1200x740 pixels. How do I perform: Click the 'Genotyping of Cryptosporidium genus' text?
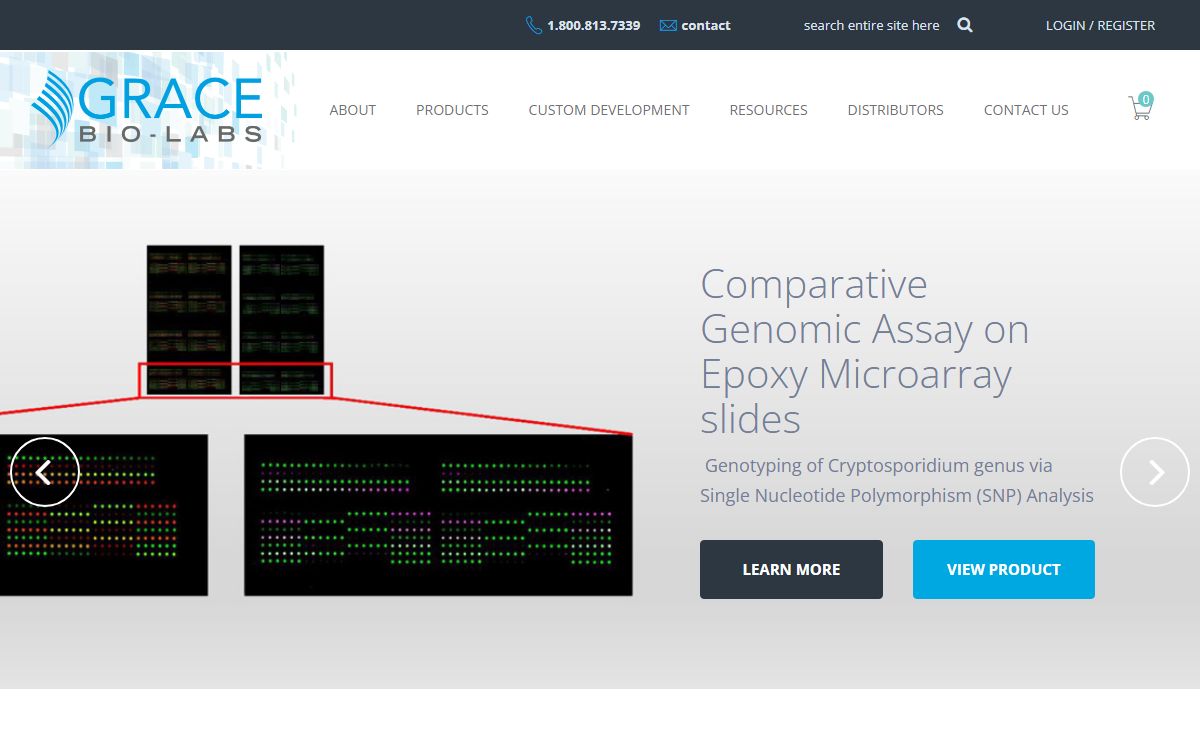pyautogui.click(x=897, y=480)
